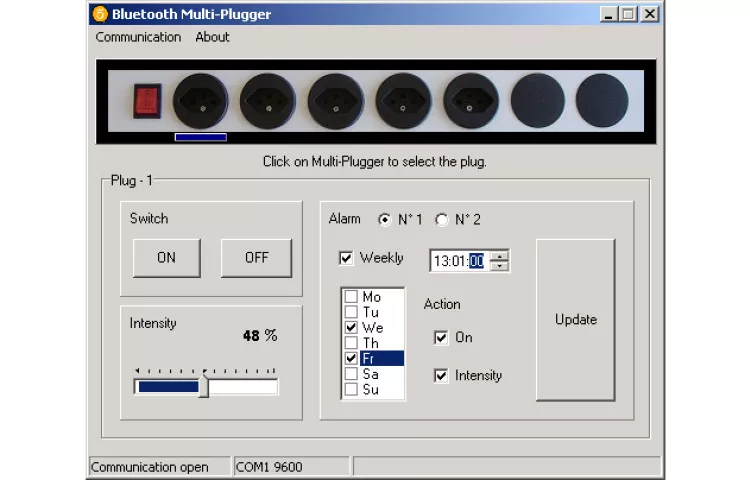Click the sixth blank round plug cover
Image resolution: width=750 pixels, height=480 pixels.
tap(537, 101)
